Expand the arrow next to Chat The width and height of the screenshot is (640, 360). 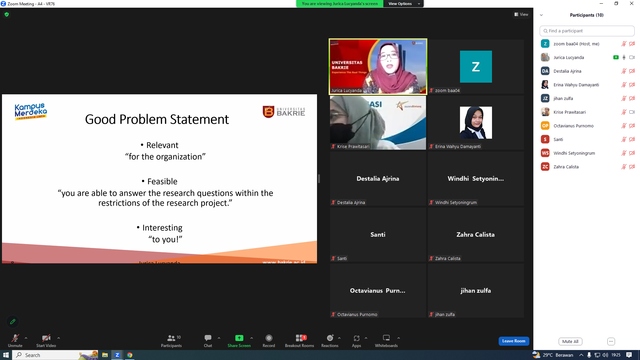pos(219,338)
